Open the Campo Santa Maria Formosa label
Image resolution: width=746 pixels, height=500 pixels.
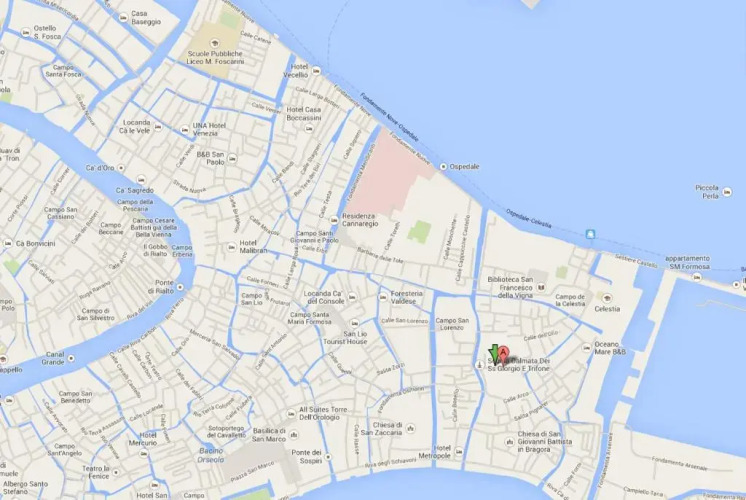(x=309, y=318)
